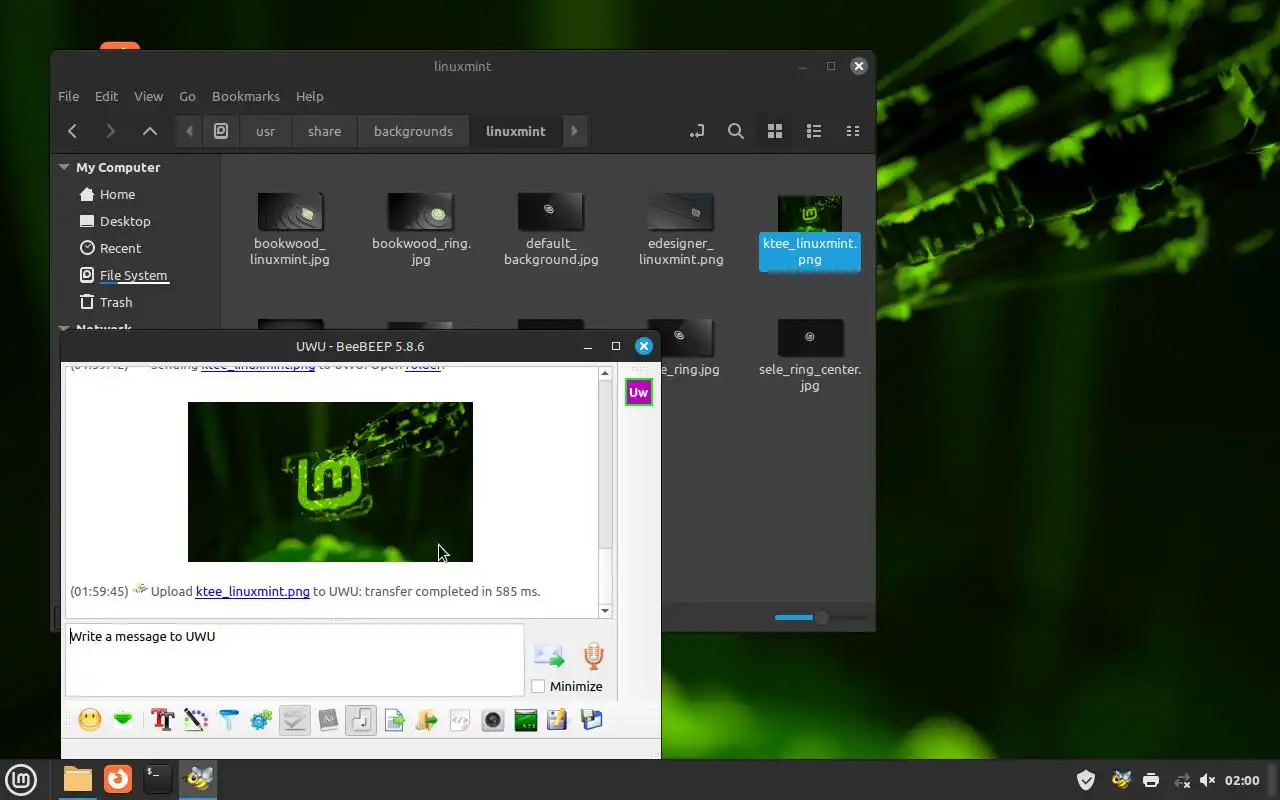Viewport: 1280px width, 800px height.
Task: Collapse the My Computer sidebar section
Action: pyautogui.click(x=64, y=167)
